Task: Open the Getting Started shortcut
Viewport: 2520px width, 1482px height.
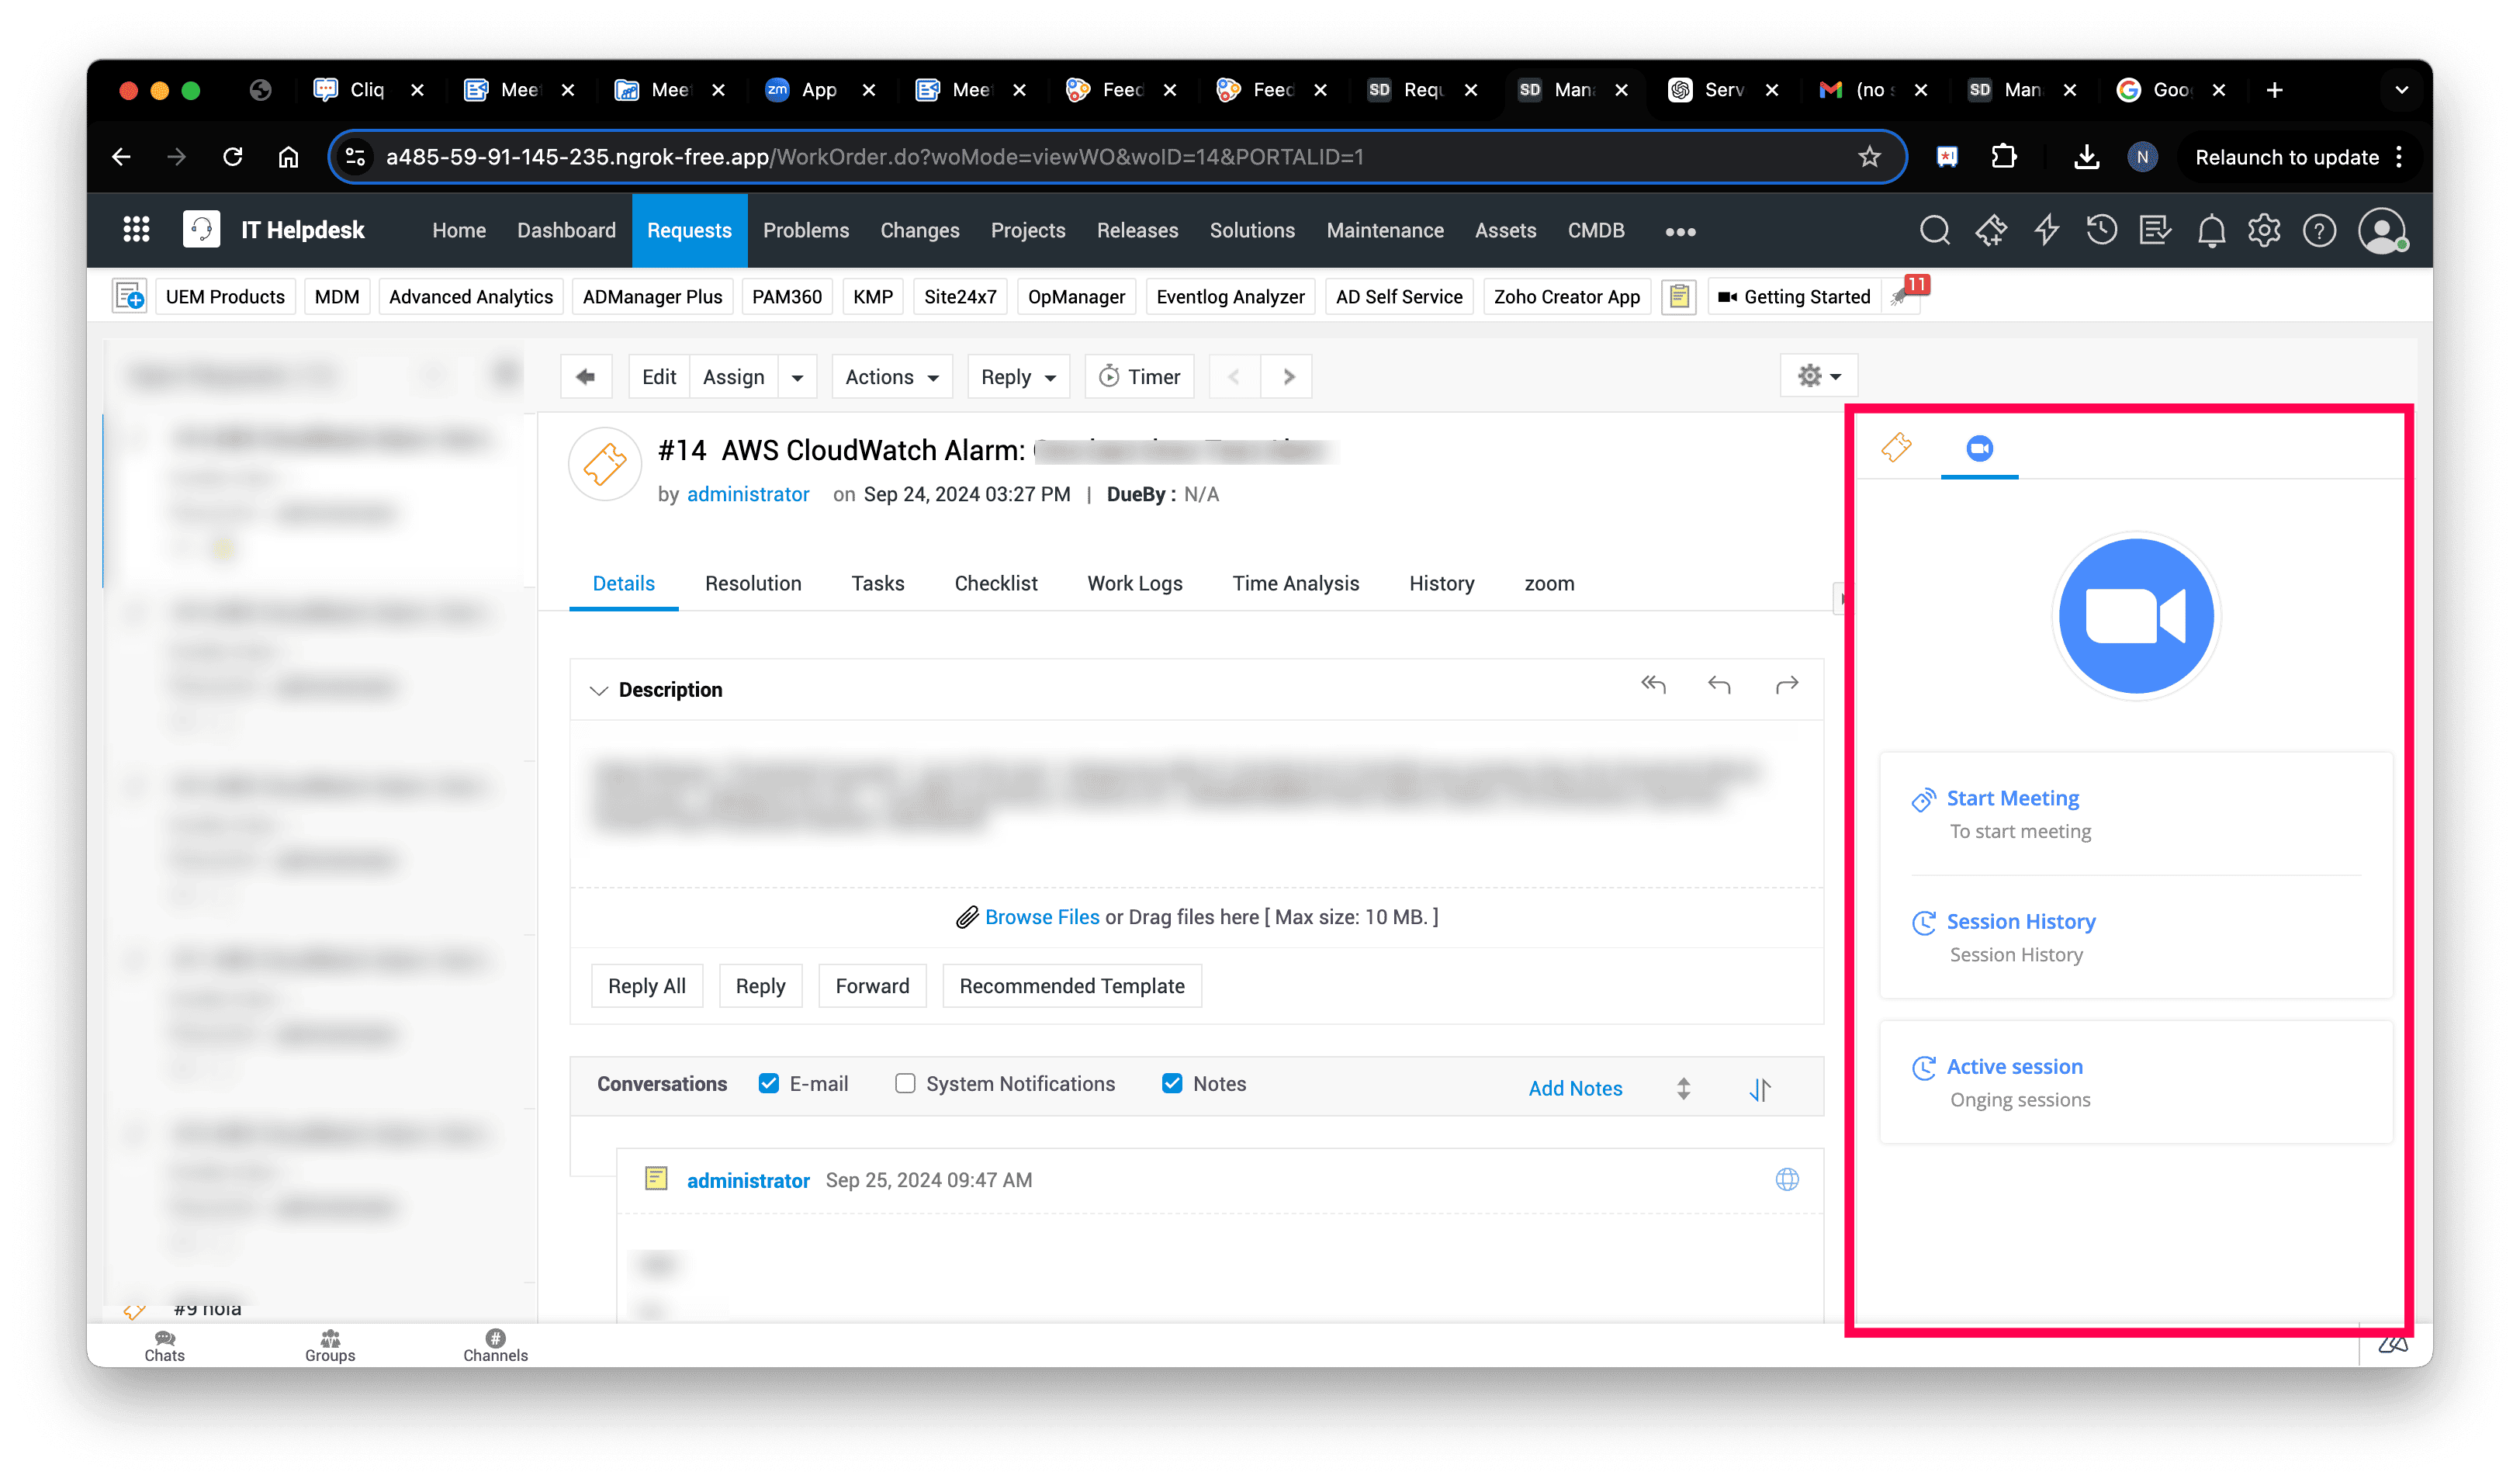Action: (1794, 296)
